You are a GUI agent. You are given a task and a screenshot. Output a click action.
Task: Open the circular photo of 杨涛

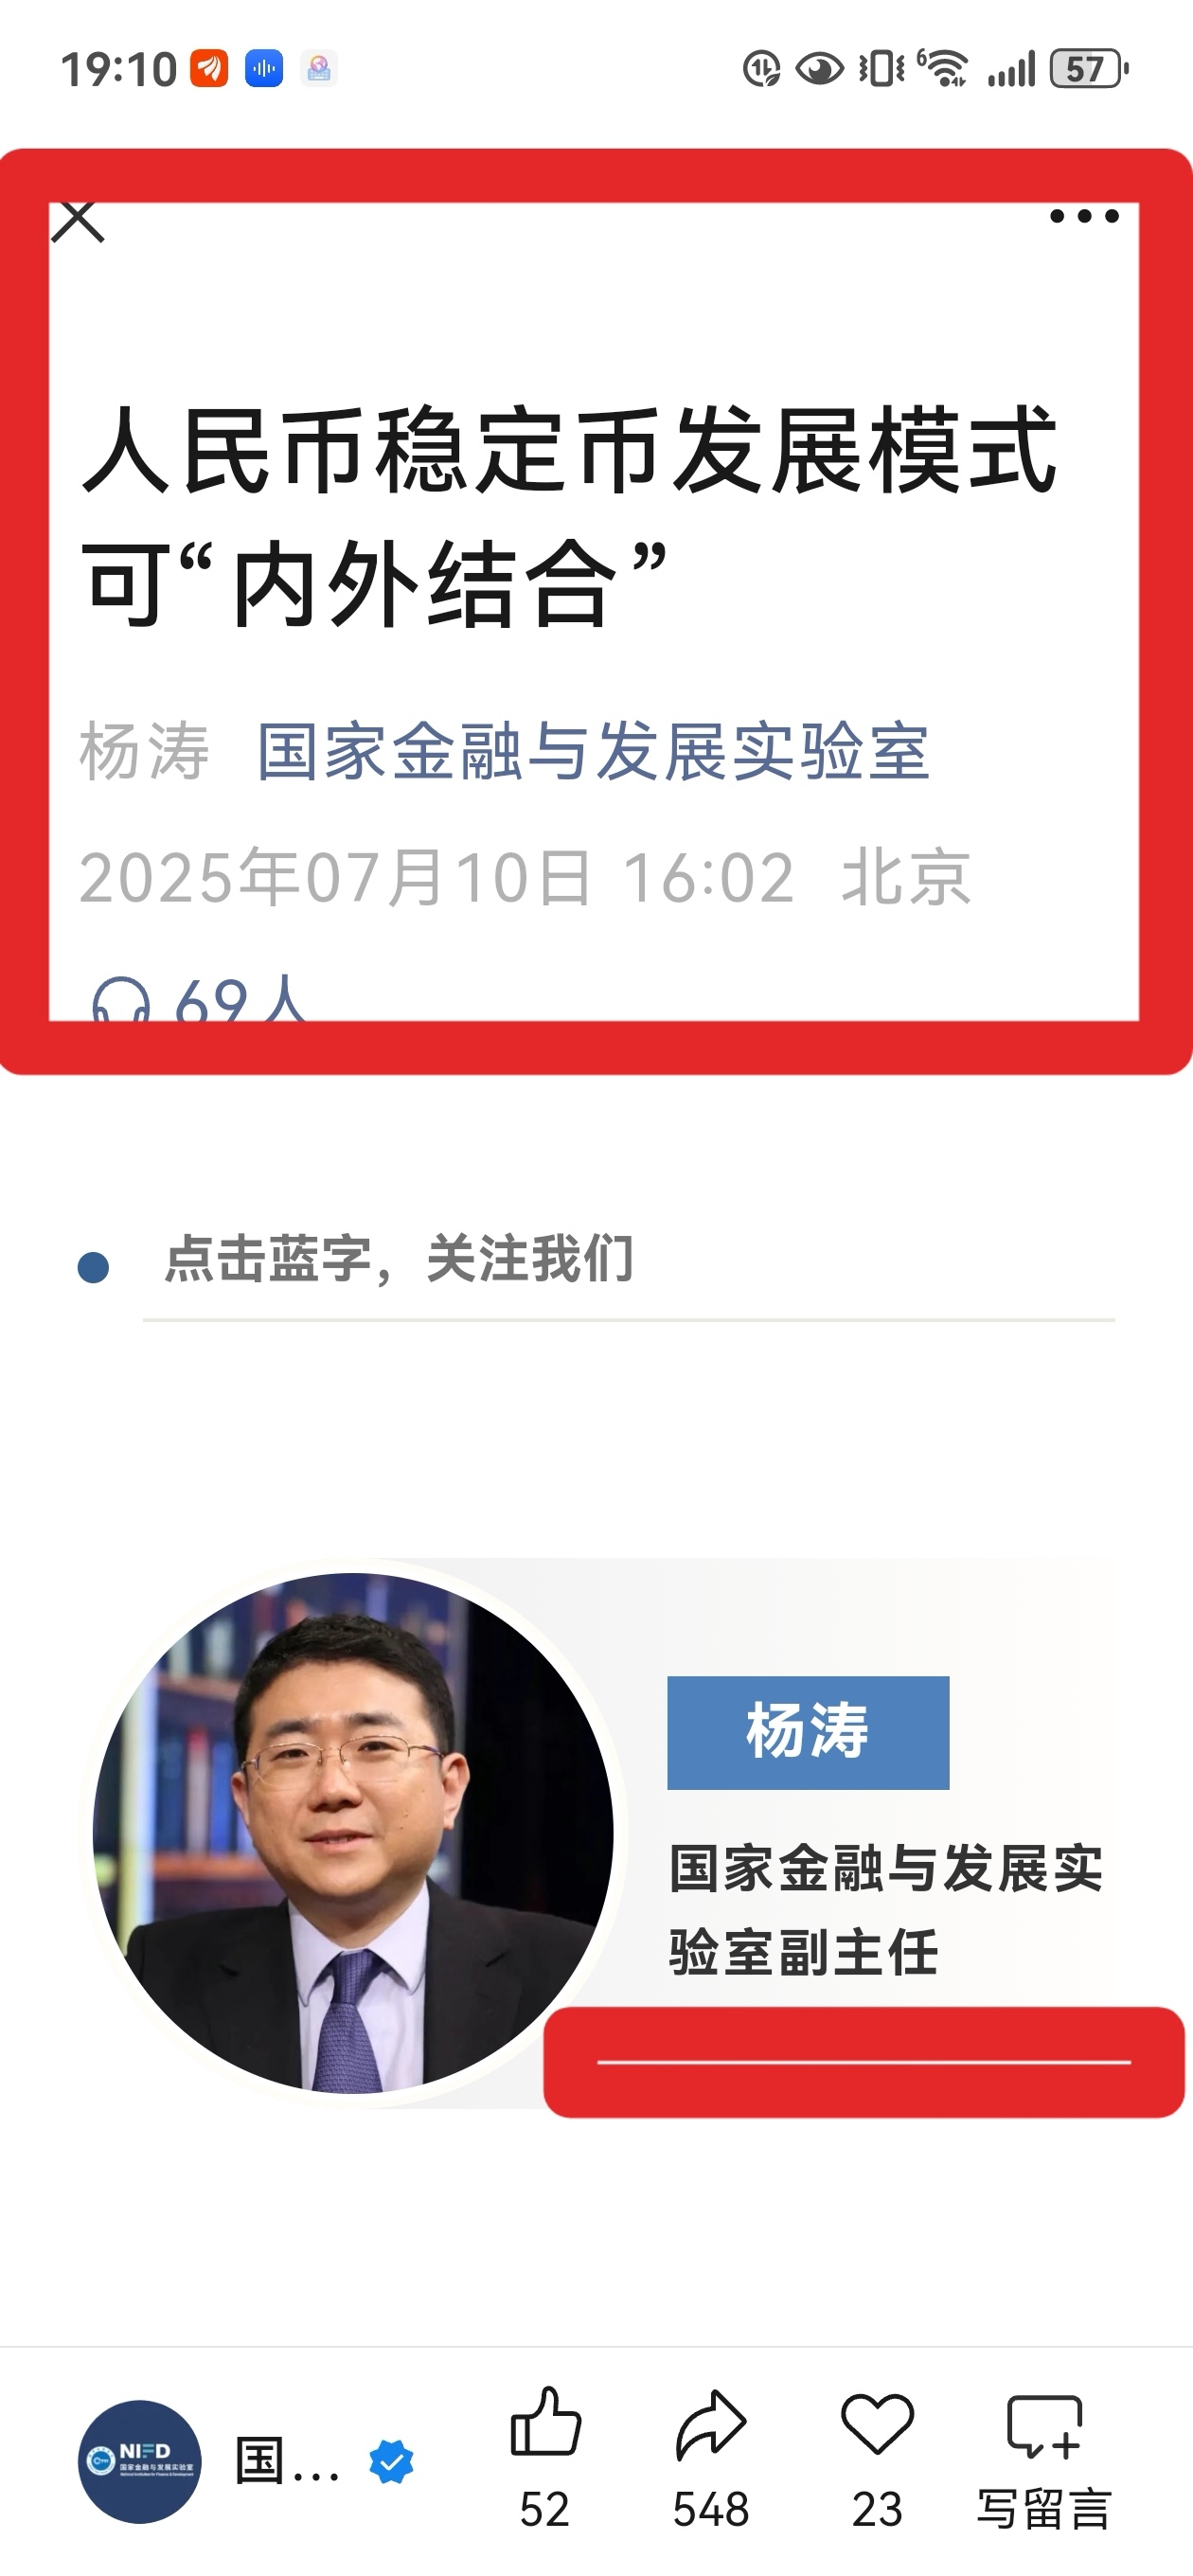coord(353,1833)
